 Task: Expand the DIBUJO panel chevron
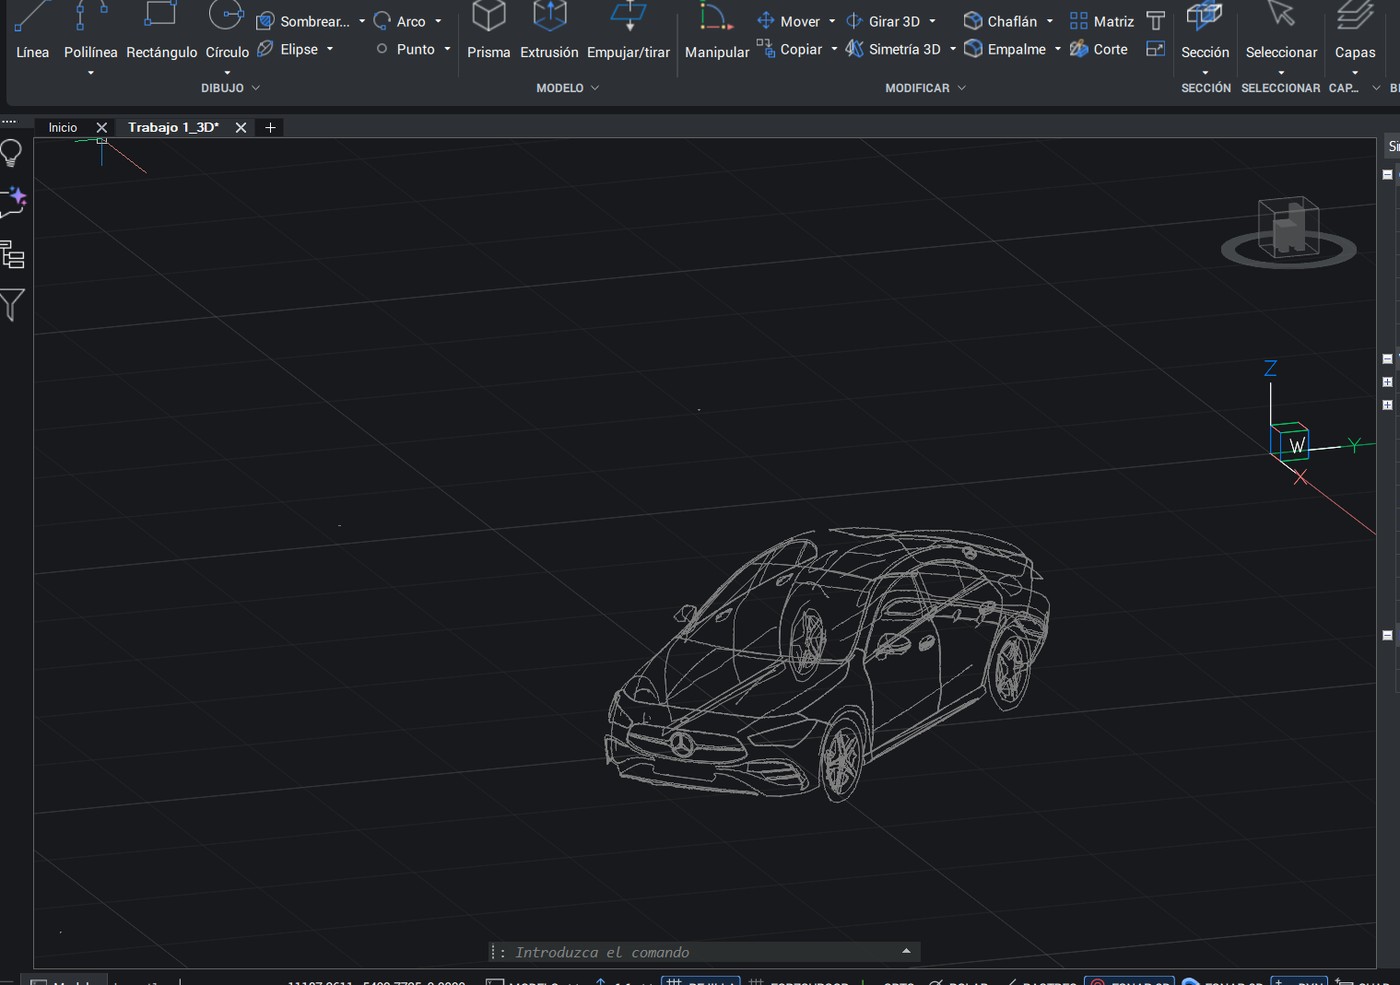tap(256, 88)
